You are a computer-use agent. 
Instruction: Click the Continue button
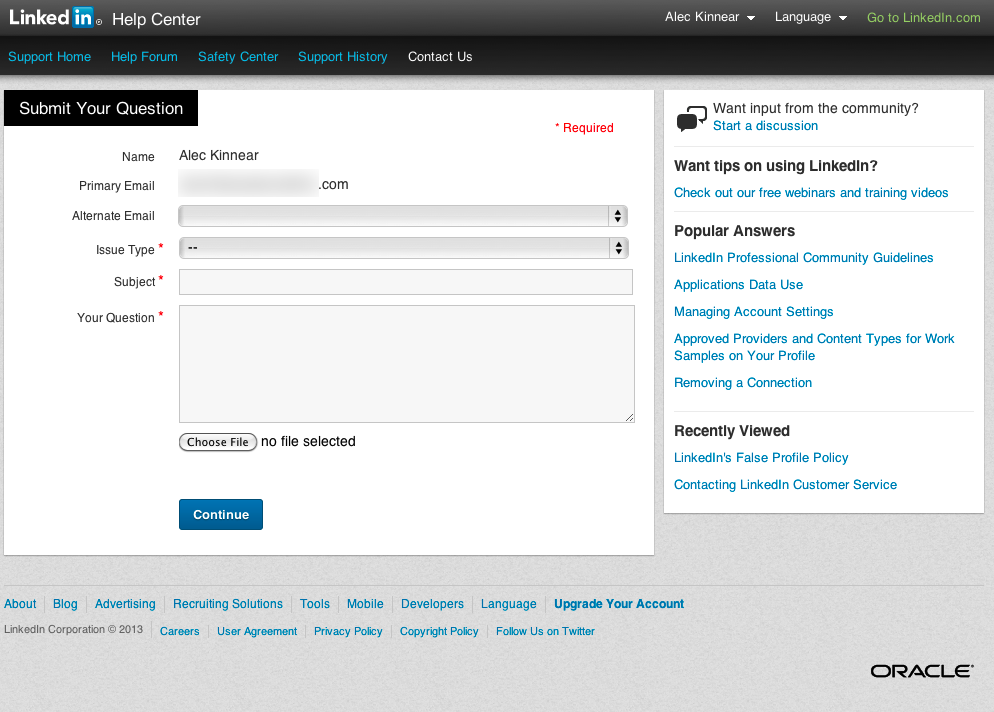coord(221,514)
